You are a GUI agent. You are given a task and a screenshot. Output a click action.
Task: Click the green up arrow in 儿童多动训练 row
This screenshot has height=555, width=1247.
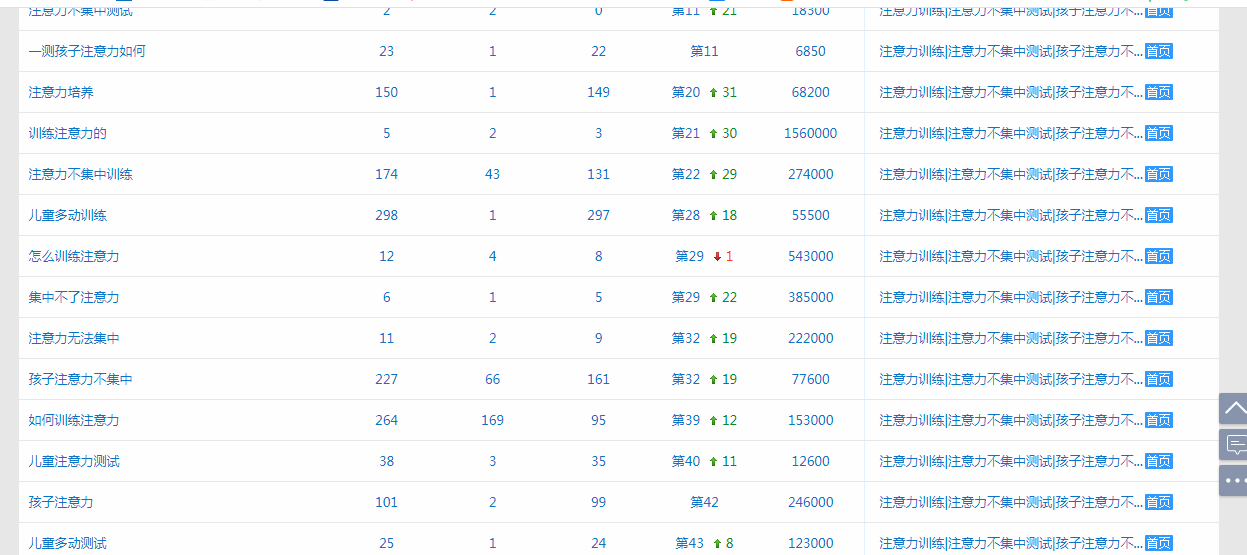[713, 215]
